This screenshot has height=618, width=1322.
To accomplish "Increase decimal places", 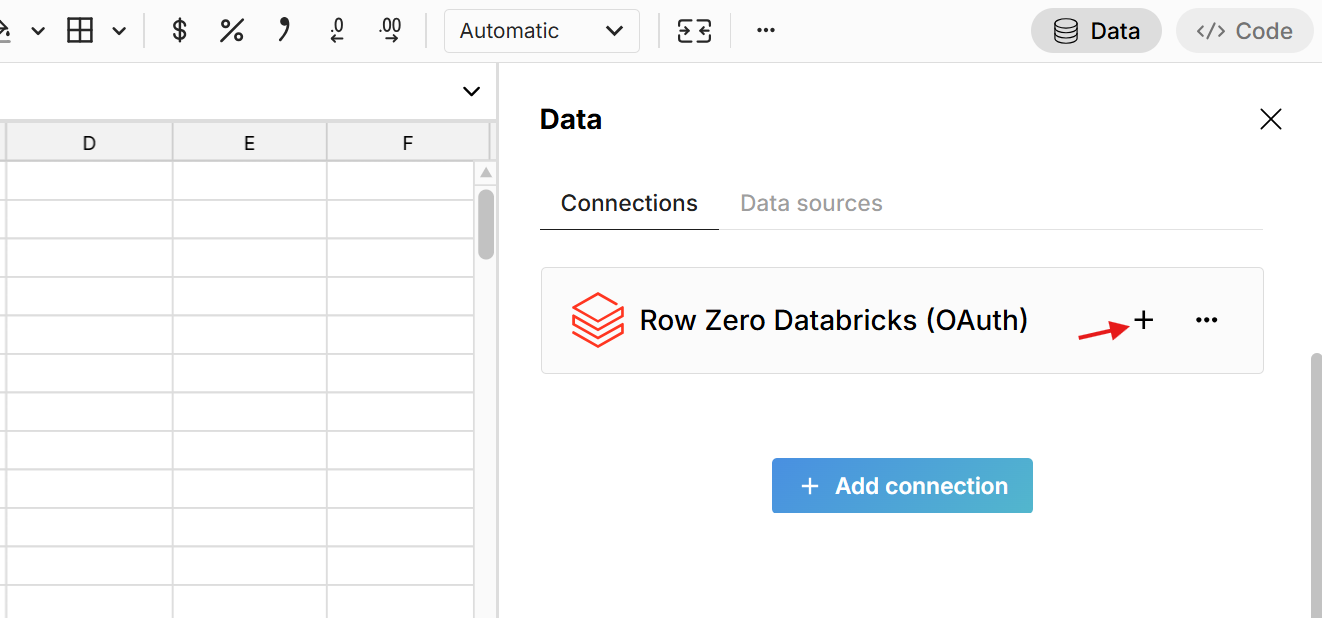I will coord(389,31).
